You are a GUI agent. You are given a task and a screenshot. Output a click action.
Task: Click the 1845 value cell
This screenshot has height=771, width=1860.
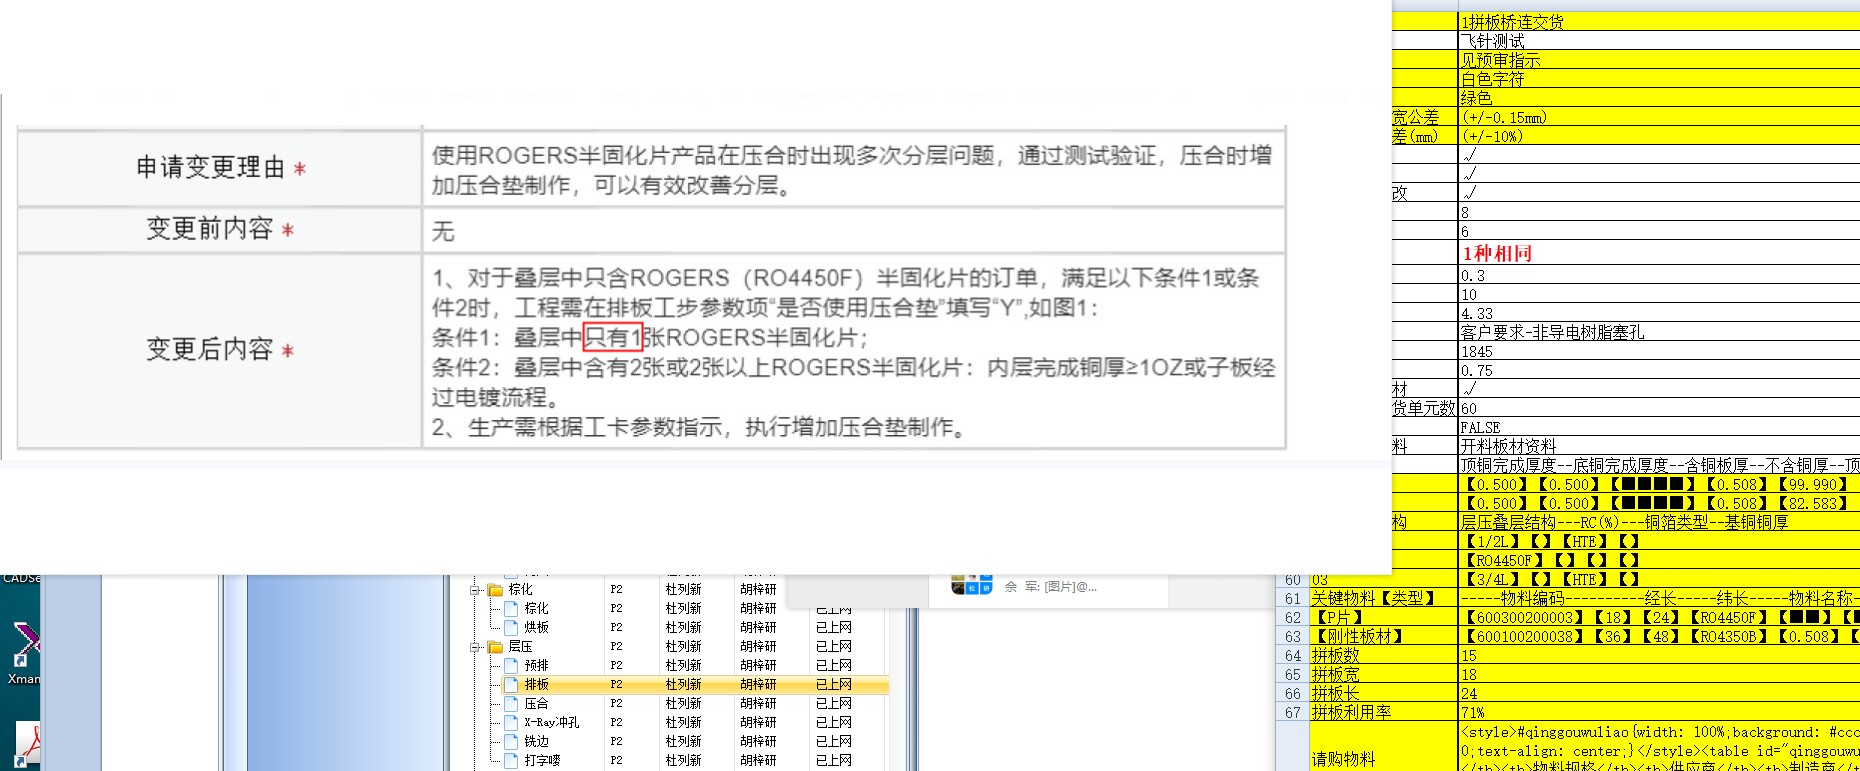pos(1659,352)
